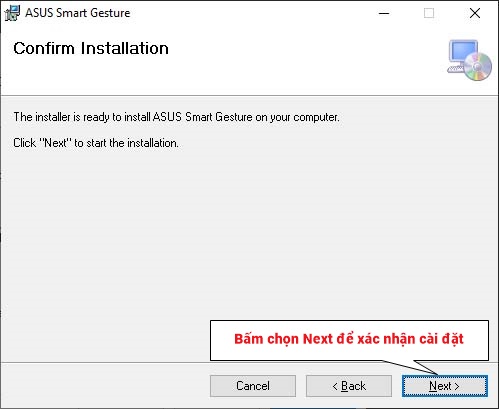Click the installer icon in the title bar
499x409 pixels.
tap(12, 13)
